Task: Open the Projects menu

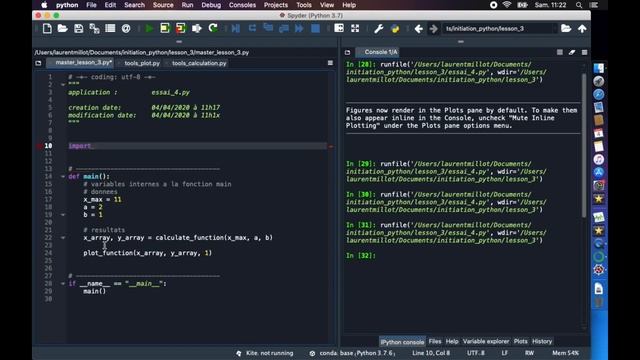Action: pyautogui.click(x=276, y=5)
